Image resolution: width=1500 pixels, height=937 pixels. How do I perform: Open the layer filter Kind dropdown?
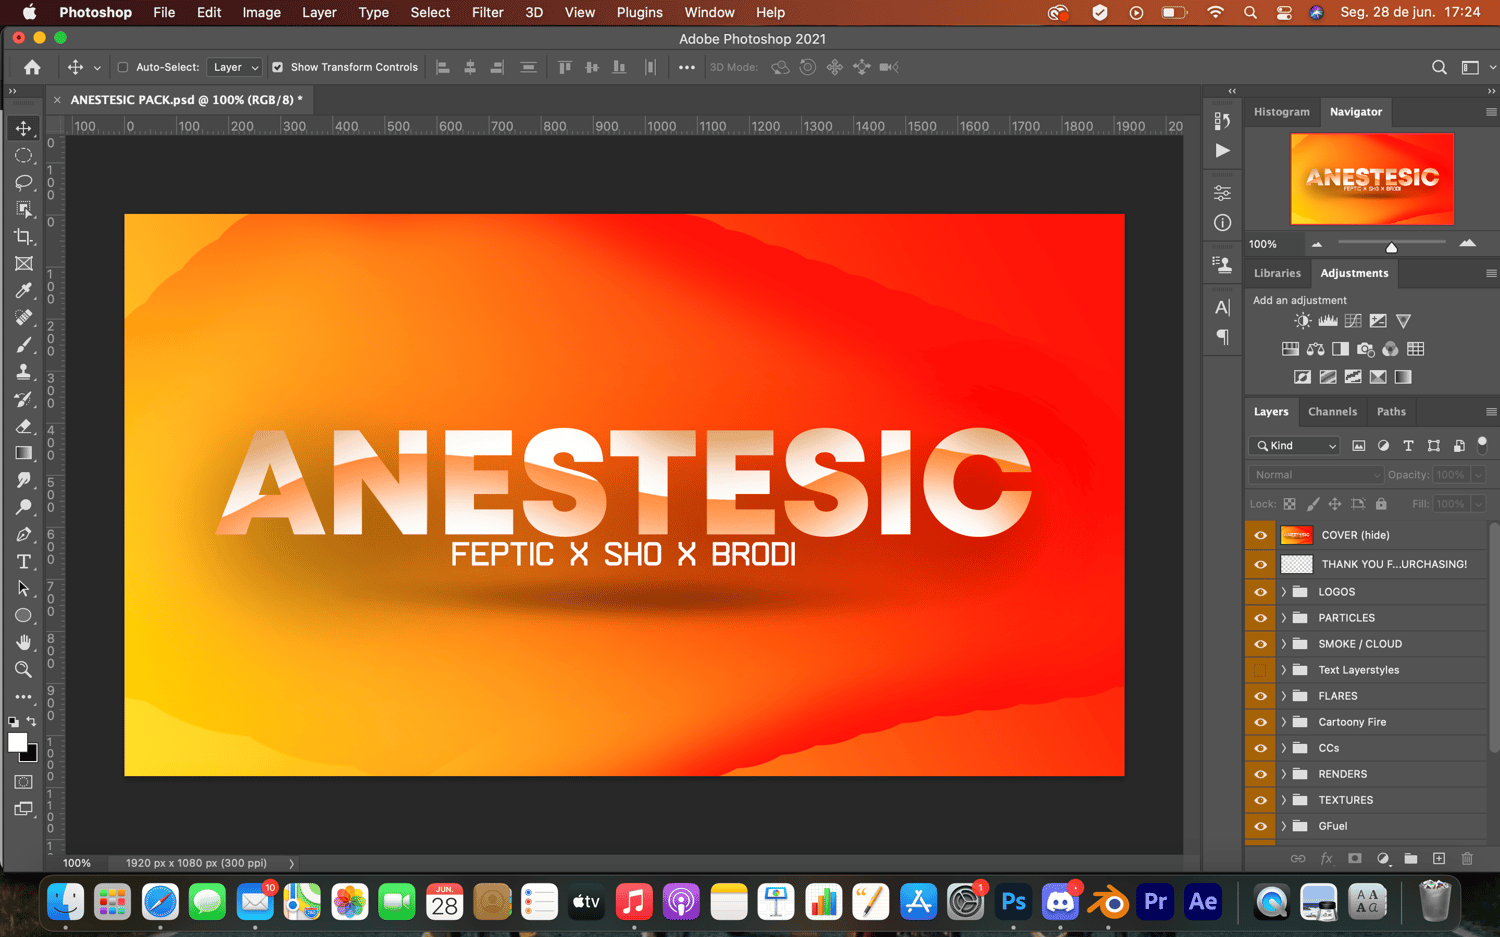tap(1295, 446)
